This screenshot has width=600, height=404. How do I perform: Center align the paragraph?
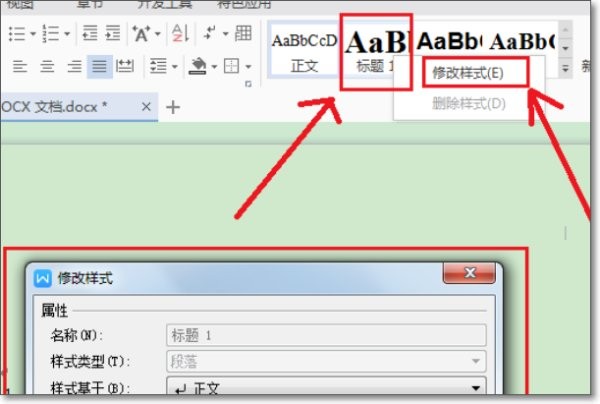point(47,67)
